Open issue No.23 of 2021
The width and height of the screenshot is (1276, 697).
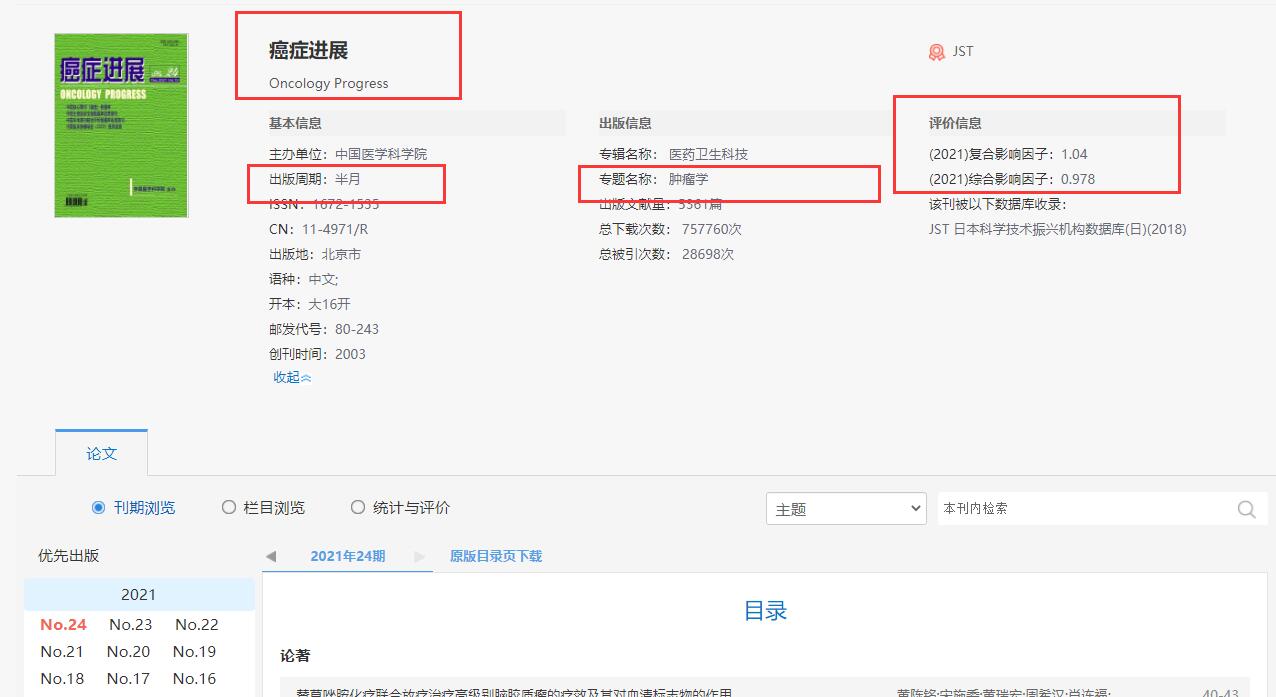pyautogui.click(x=130, y=624)
